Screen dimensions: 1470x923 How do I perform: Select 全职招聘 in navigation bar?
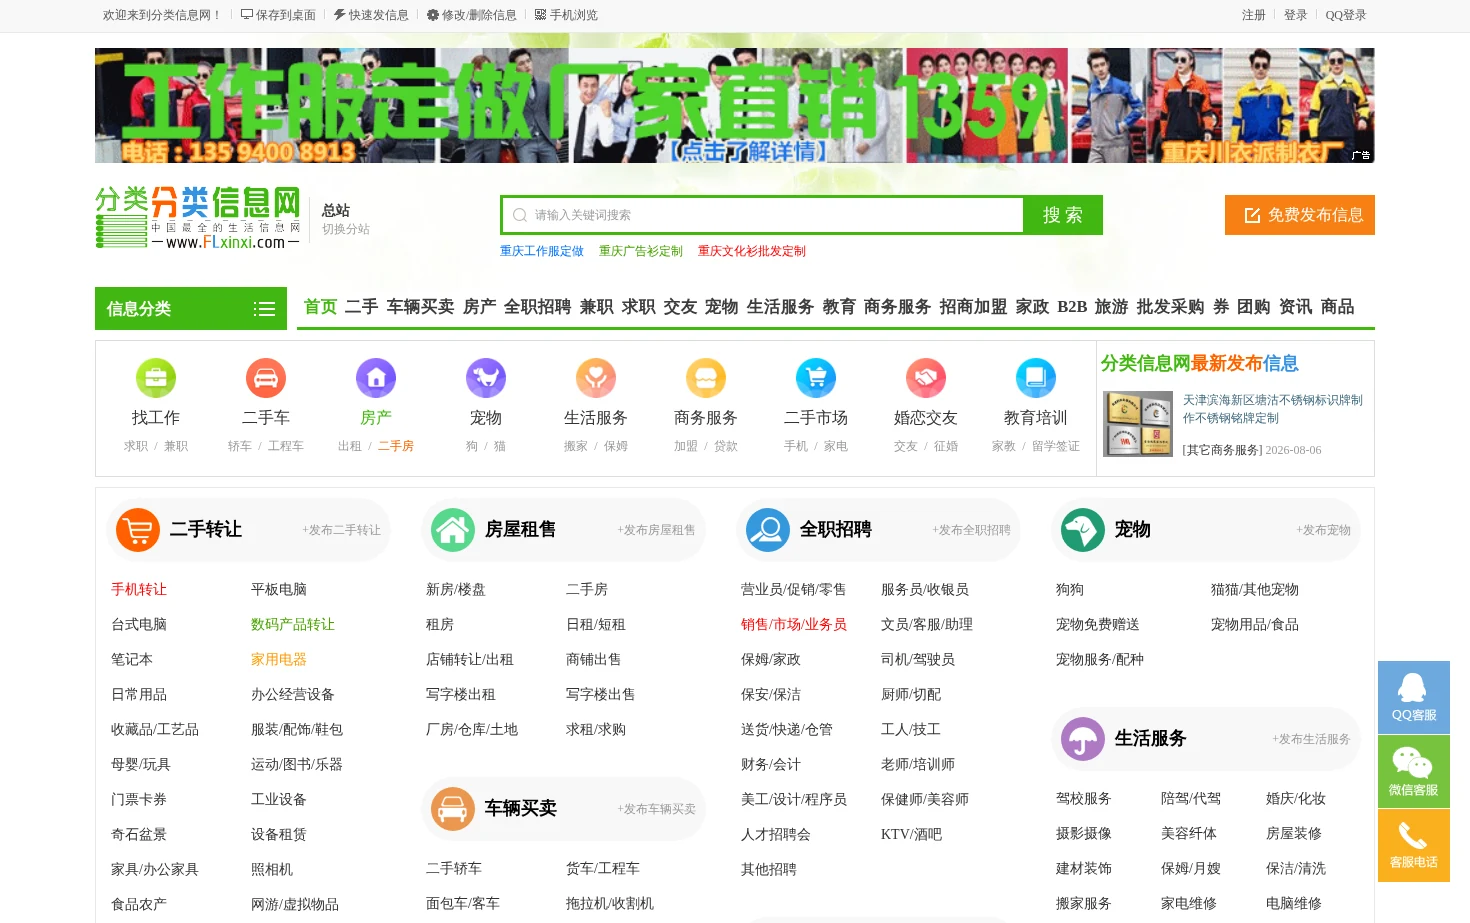click(x=537, y=307)
